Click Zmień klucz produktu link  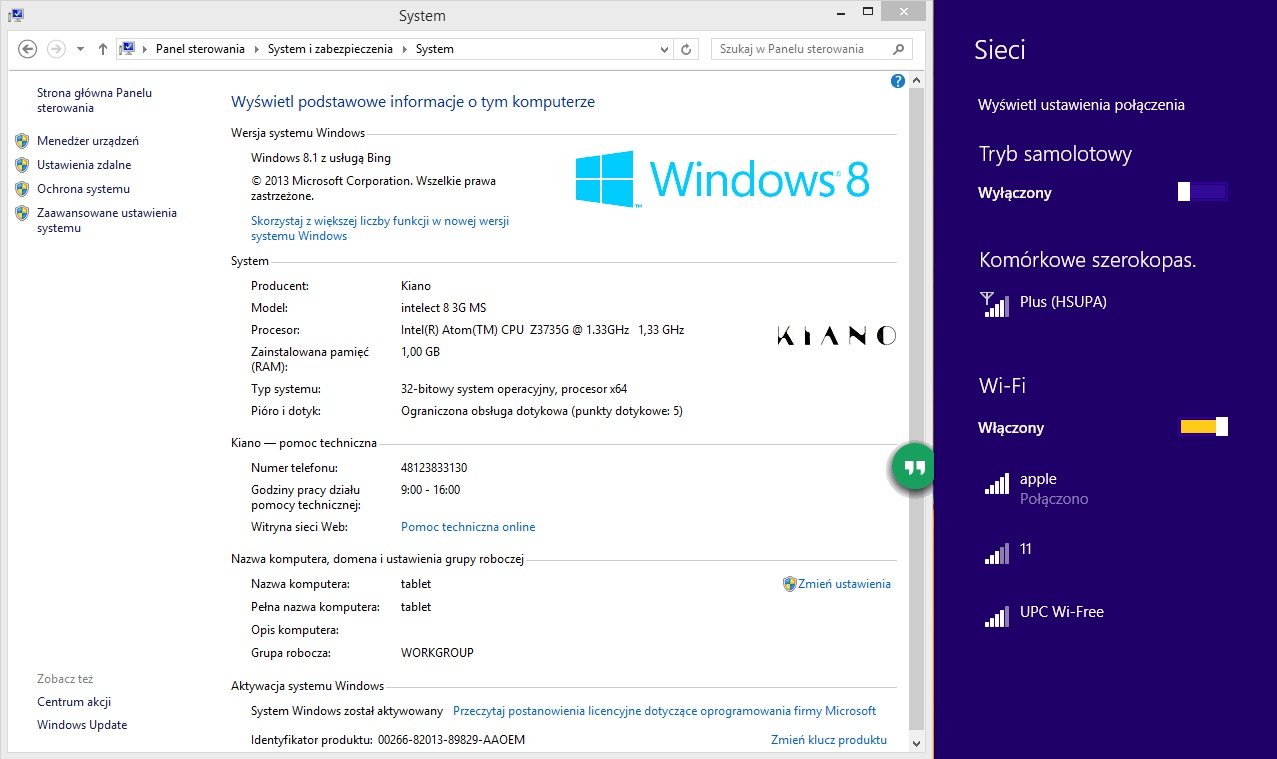pos(829,740)
